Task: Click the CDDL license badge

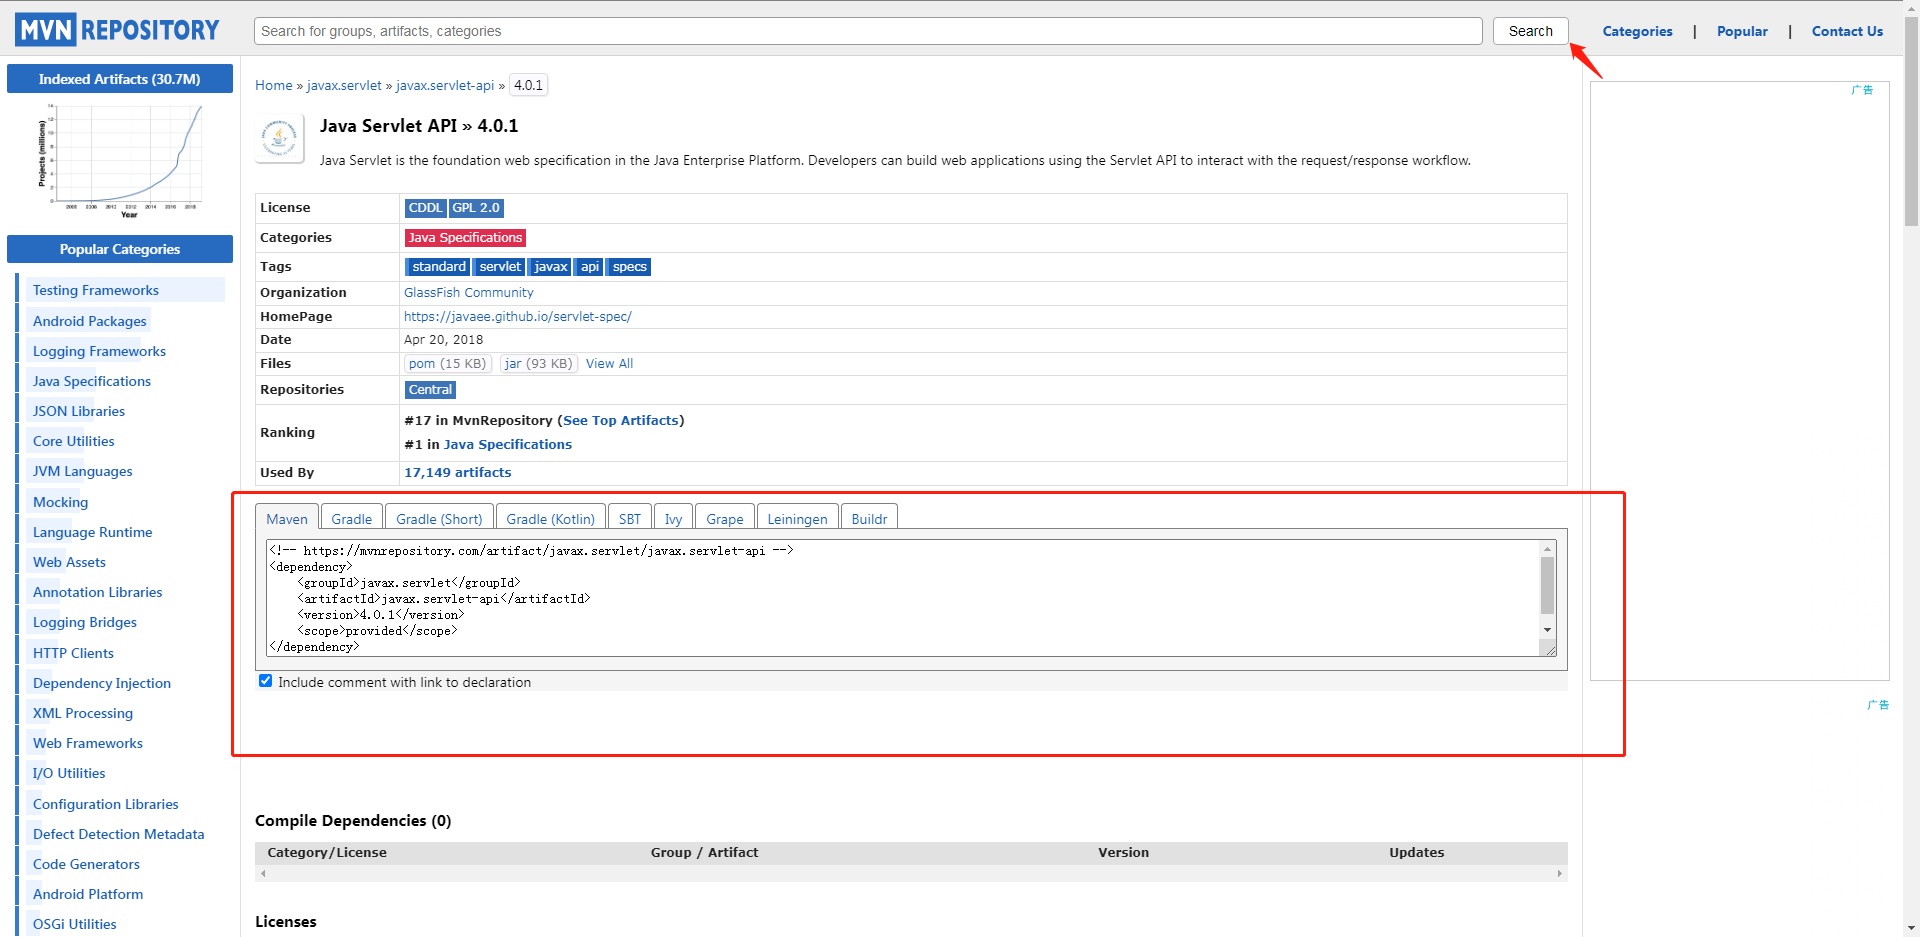Action: point(425,208)
